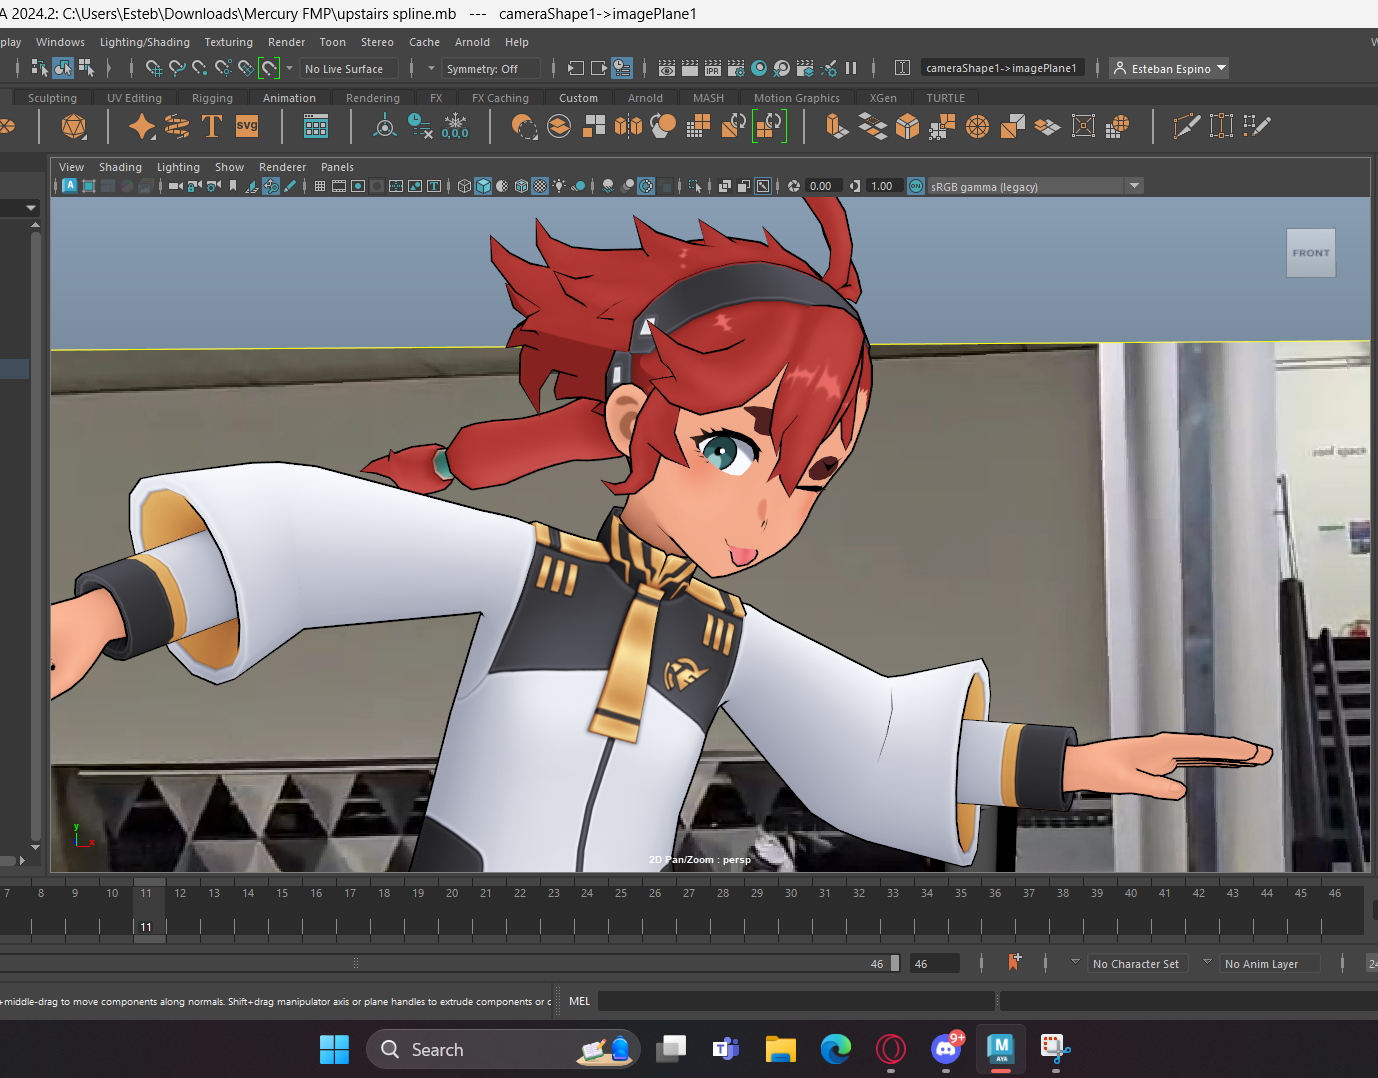Click the Snap to Grids magnet icon
This screenshot has height=1078, width=1378.
153,68
